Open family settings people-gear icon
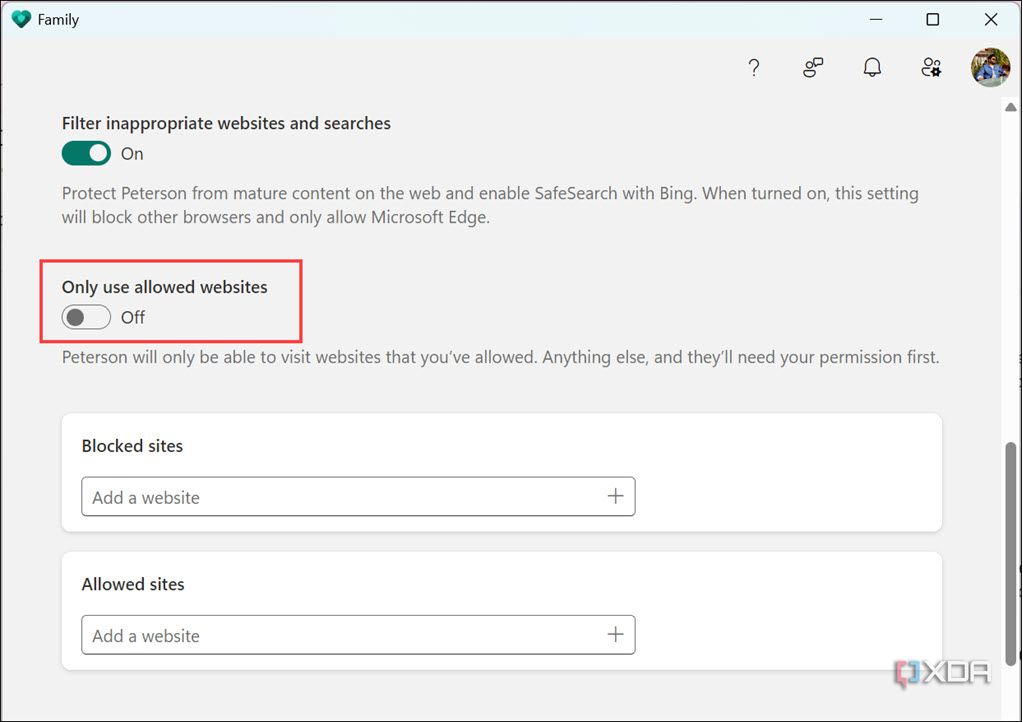Viewport: 1023px width, 722px height. click(931, 68)
